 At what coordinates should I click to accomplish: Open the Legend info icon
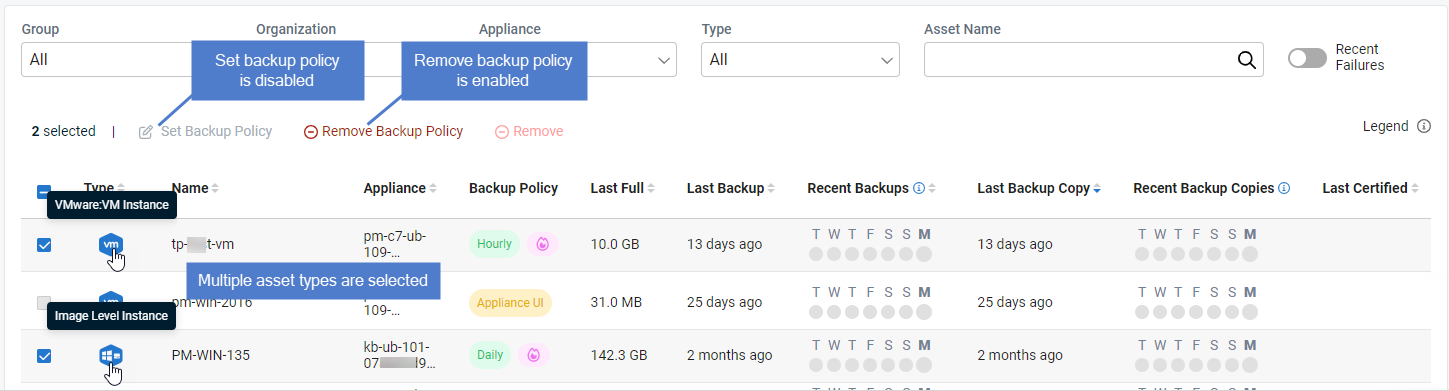pyautogui.click(x=1424, y=127)
